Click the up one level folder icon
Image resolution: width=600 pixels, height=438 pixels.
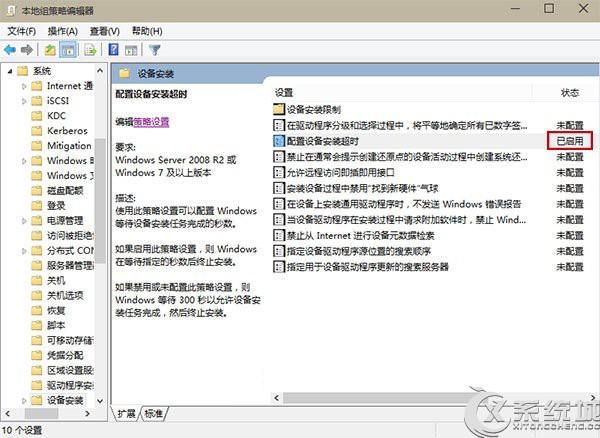tap(50, 50)
